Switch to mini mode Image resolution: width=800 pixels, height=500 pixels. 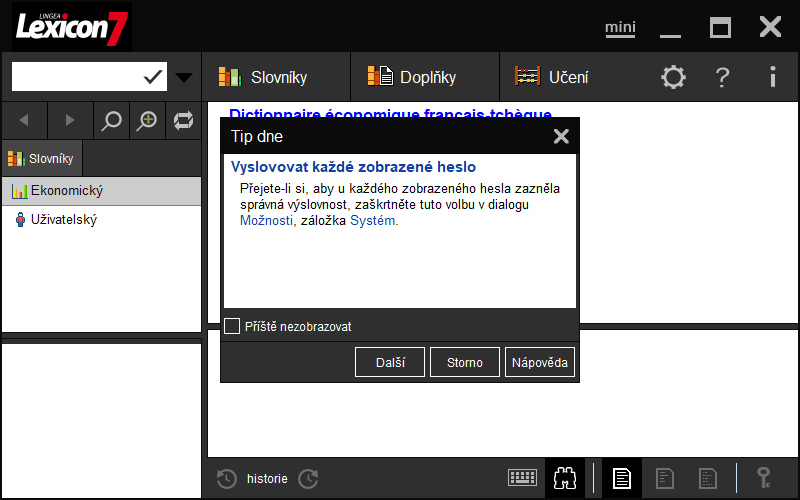pos(620,27)
